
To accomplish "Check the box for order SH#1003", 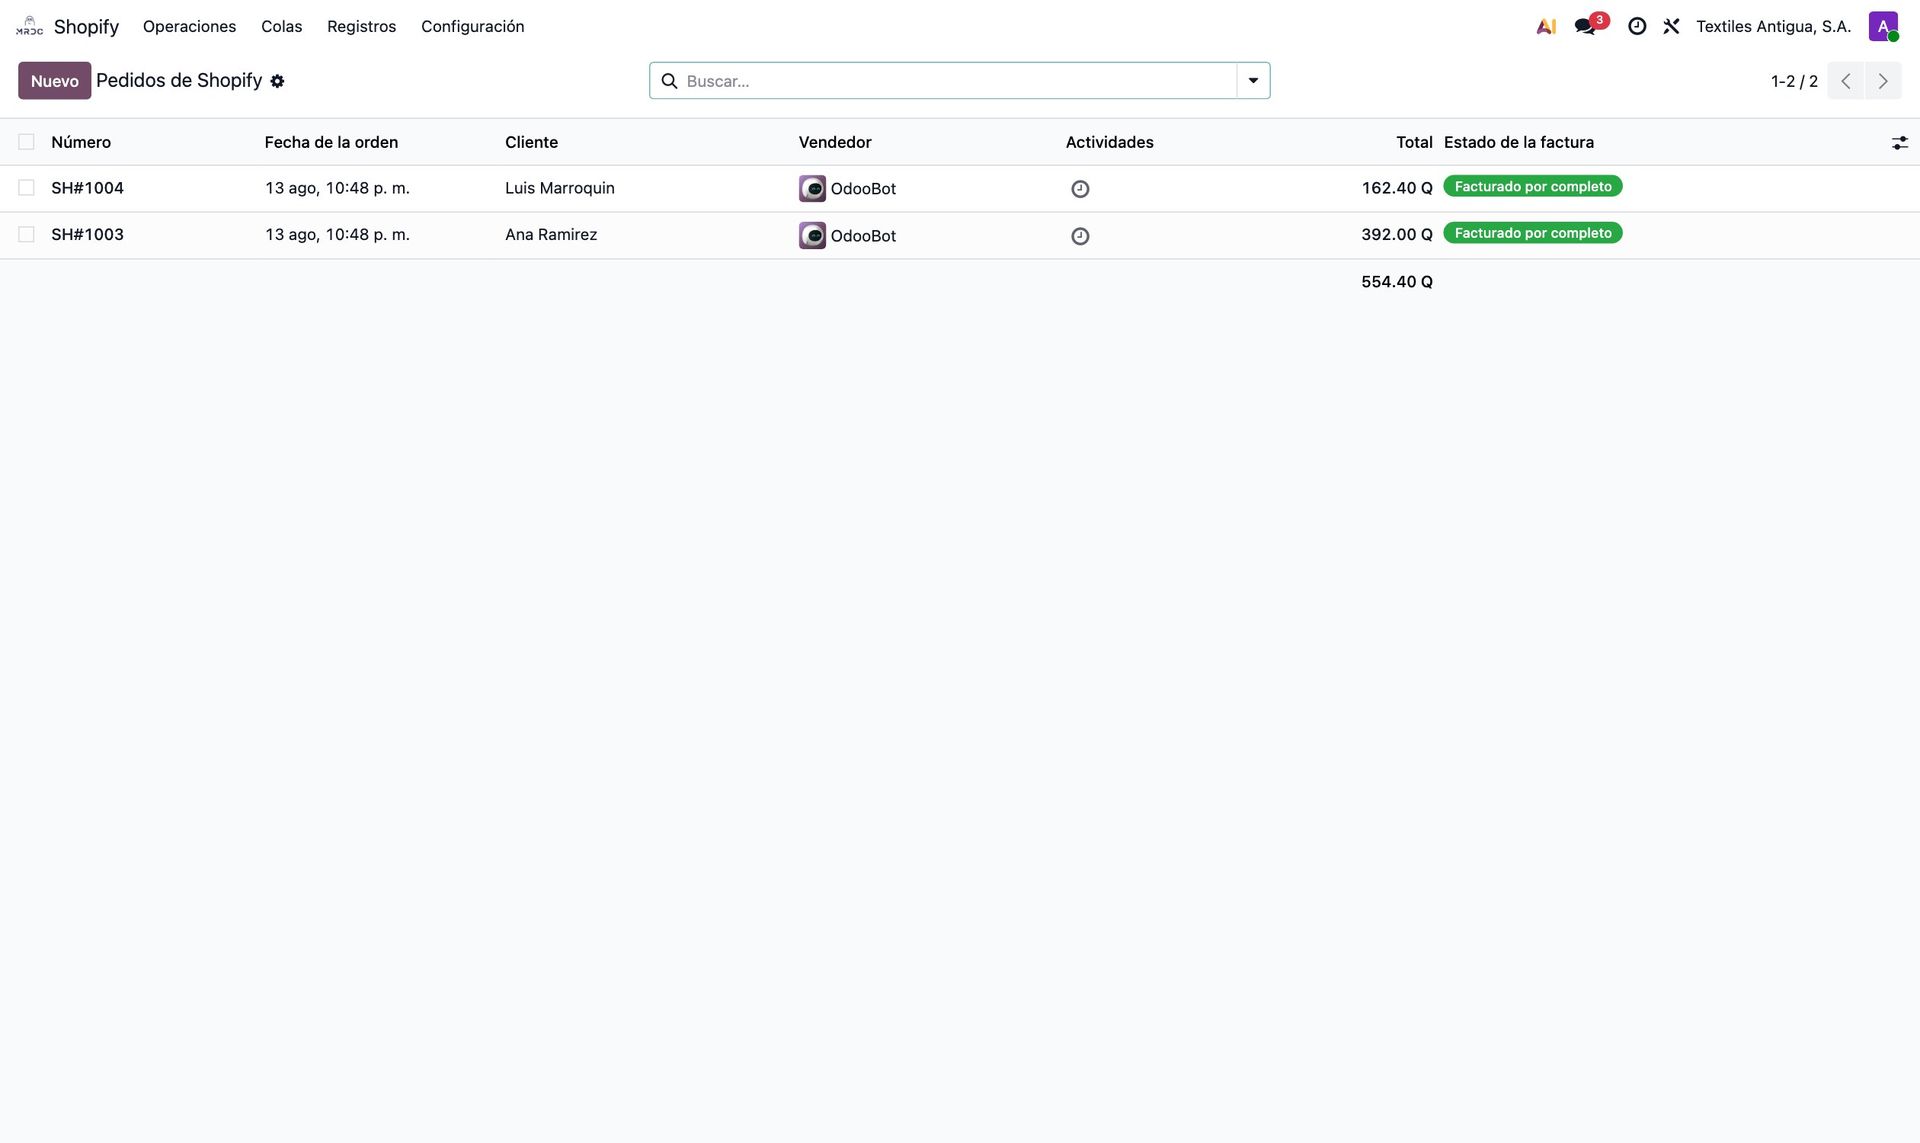I will (27, 234).
